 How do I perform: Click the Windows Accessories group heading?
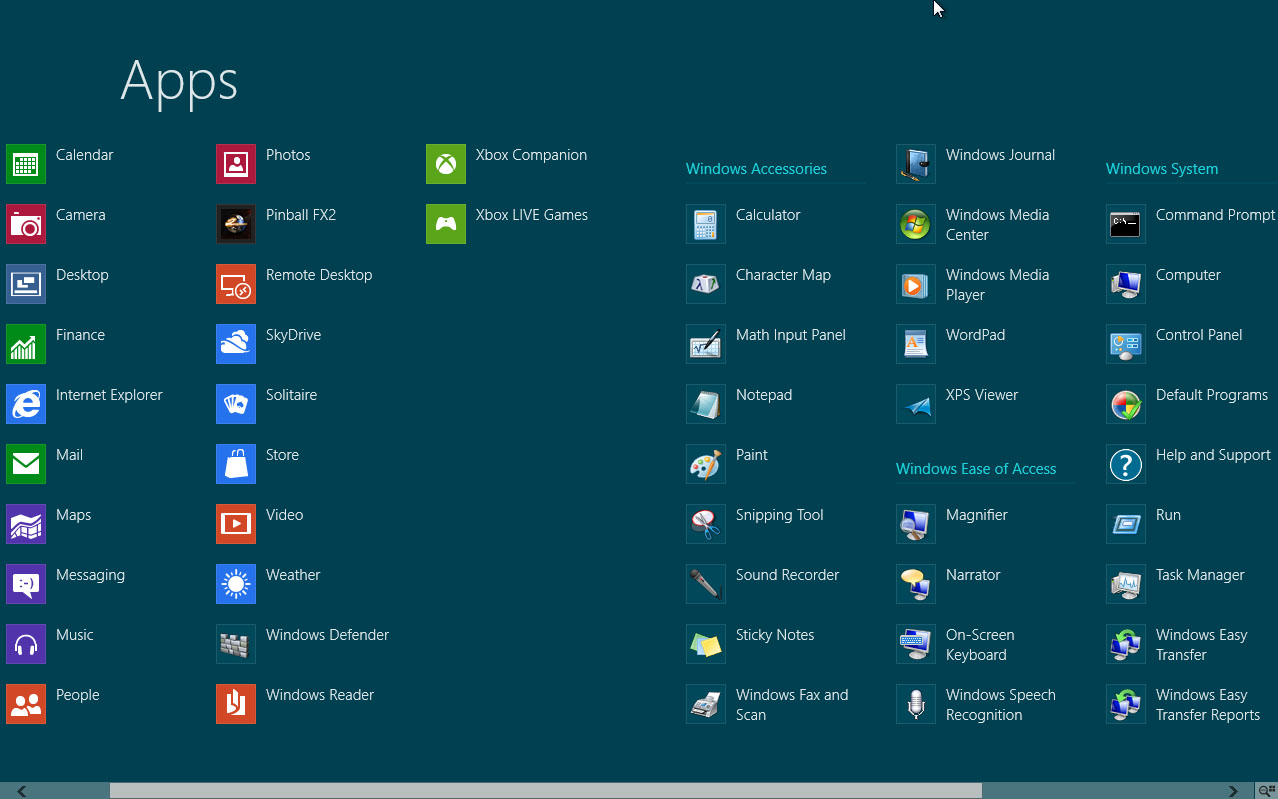756,169
